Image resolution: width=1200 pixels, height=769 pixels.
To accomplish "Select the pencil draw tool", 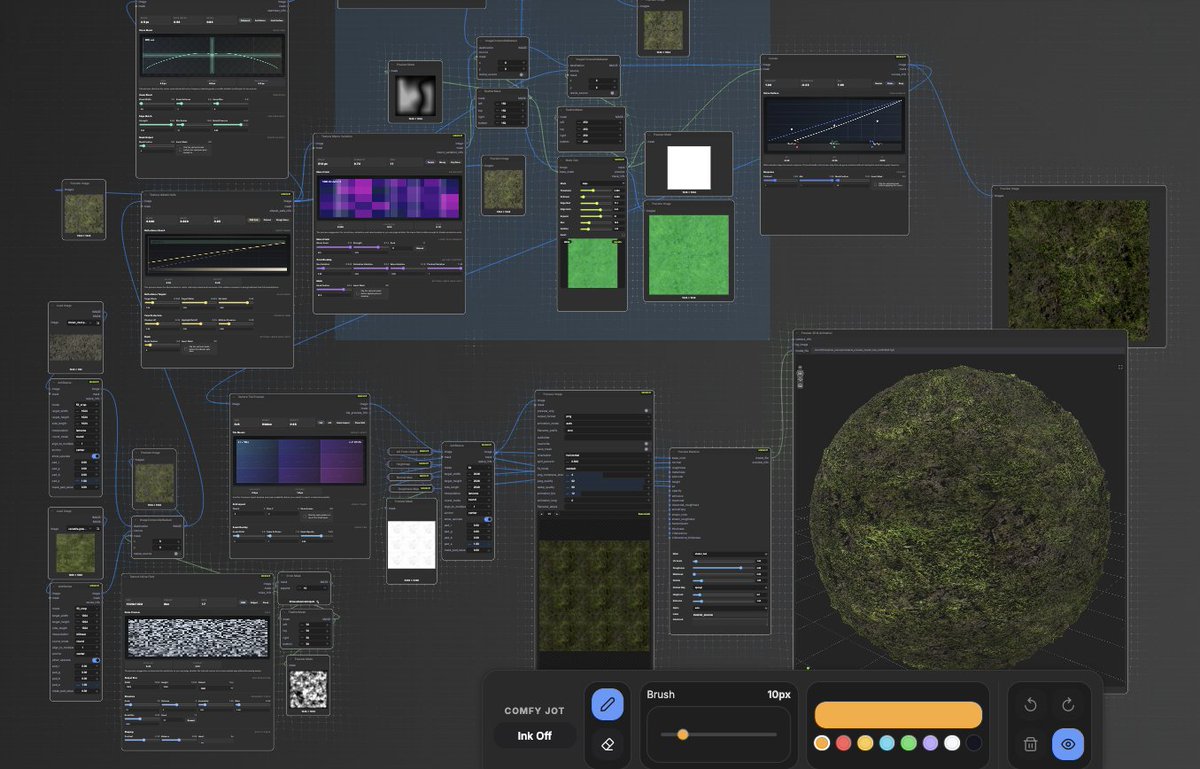I will tap(608, 705).
